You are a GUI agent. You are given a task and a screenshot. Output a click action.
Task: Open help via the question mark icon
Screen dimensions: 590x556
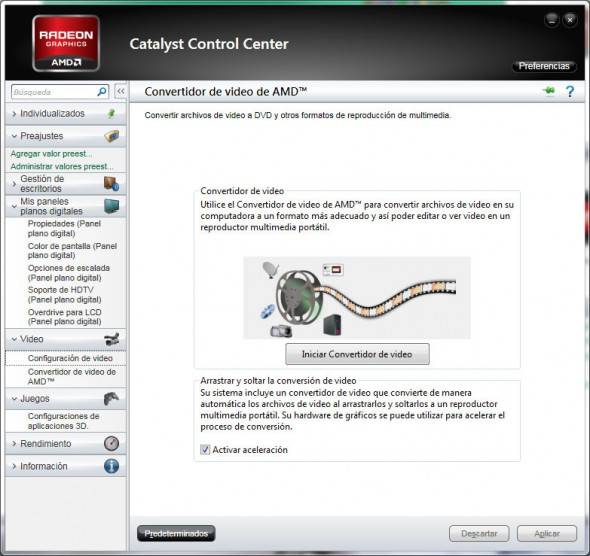coord(570,91)
